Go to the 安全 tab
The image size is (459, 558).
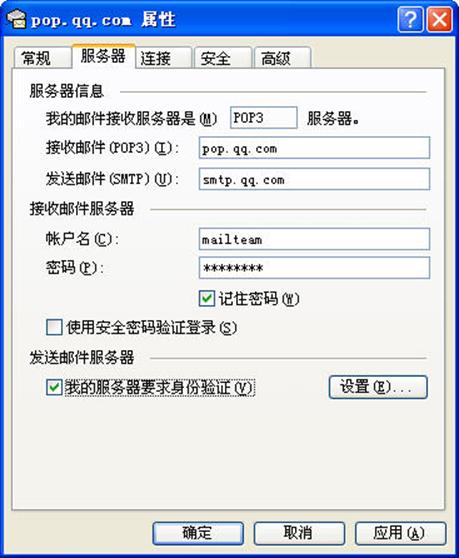coord(223,58)
